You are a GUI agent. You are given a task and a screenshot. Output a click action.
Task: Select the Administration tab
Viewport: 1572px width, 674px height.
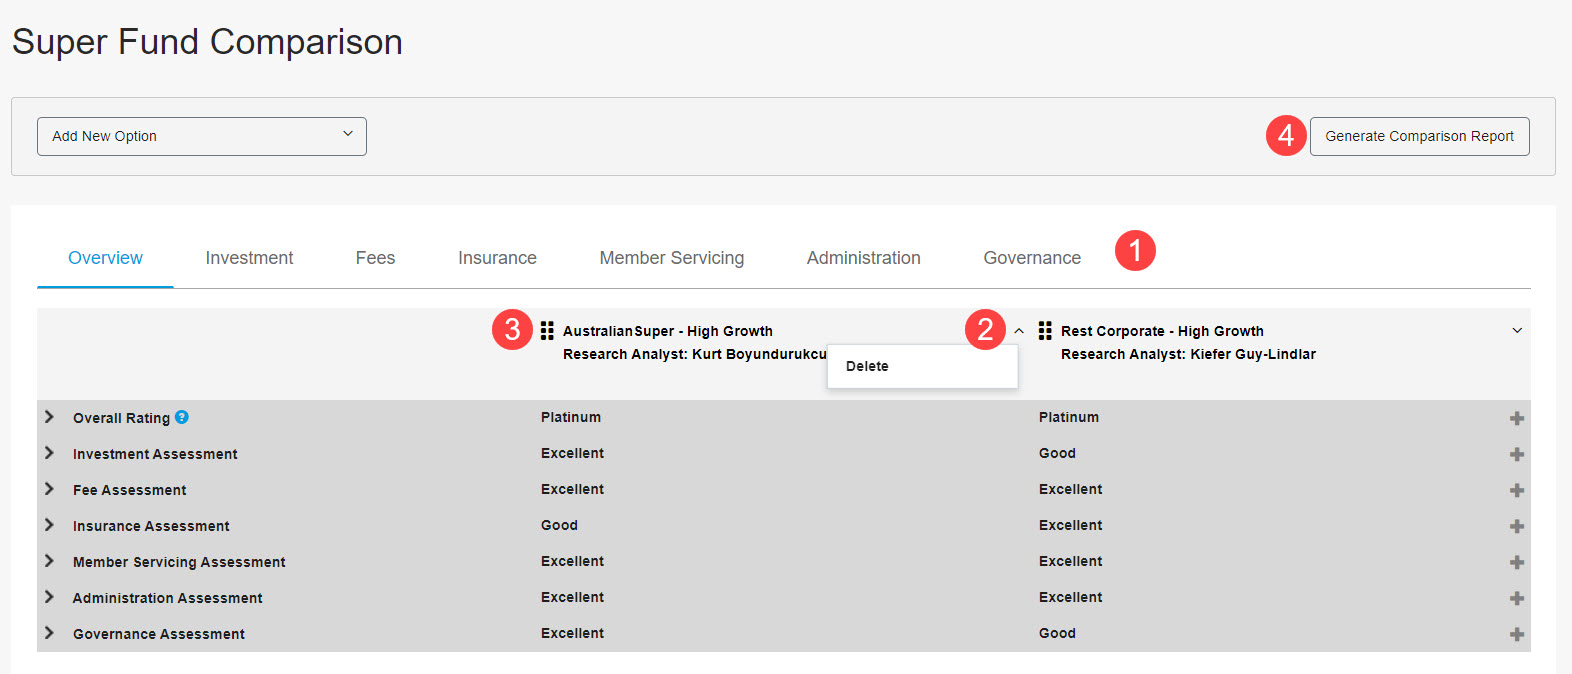[x=864, y=258]
